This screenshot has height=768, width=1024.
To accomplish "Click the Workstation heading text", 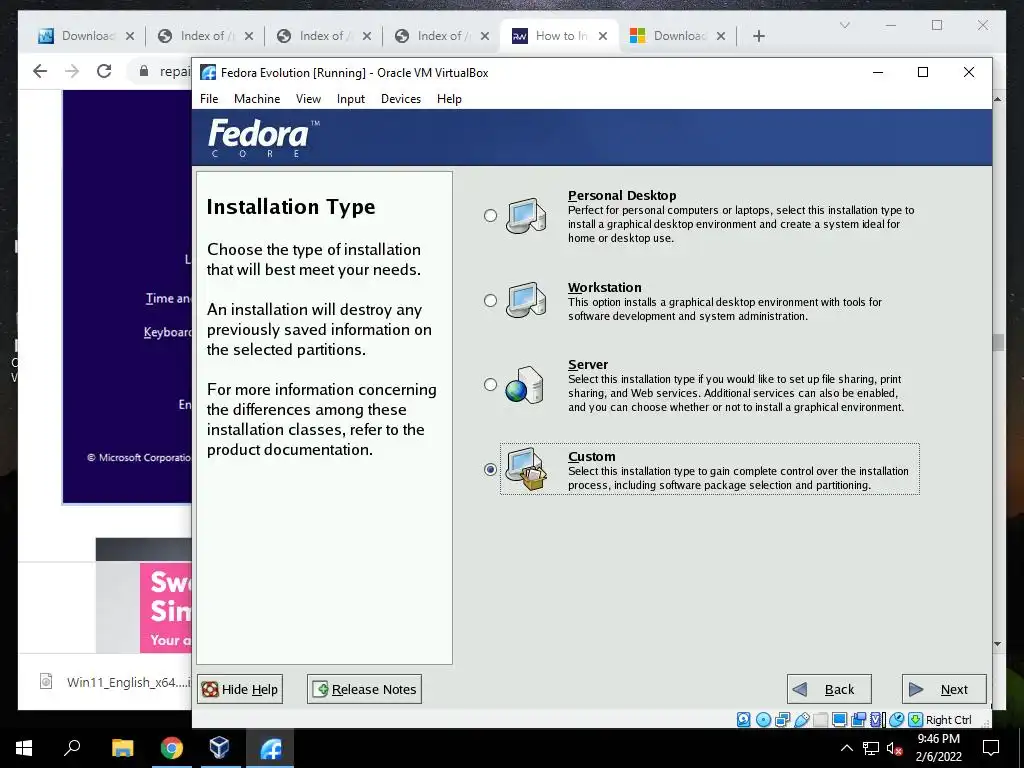I will point(605,287).
